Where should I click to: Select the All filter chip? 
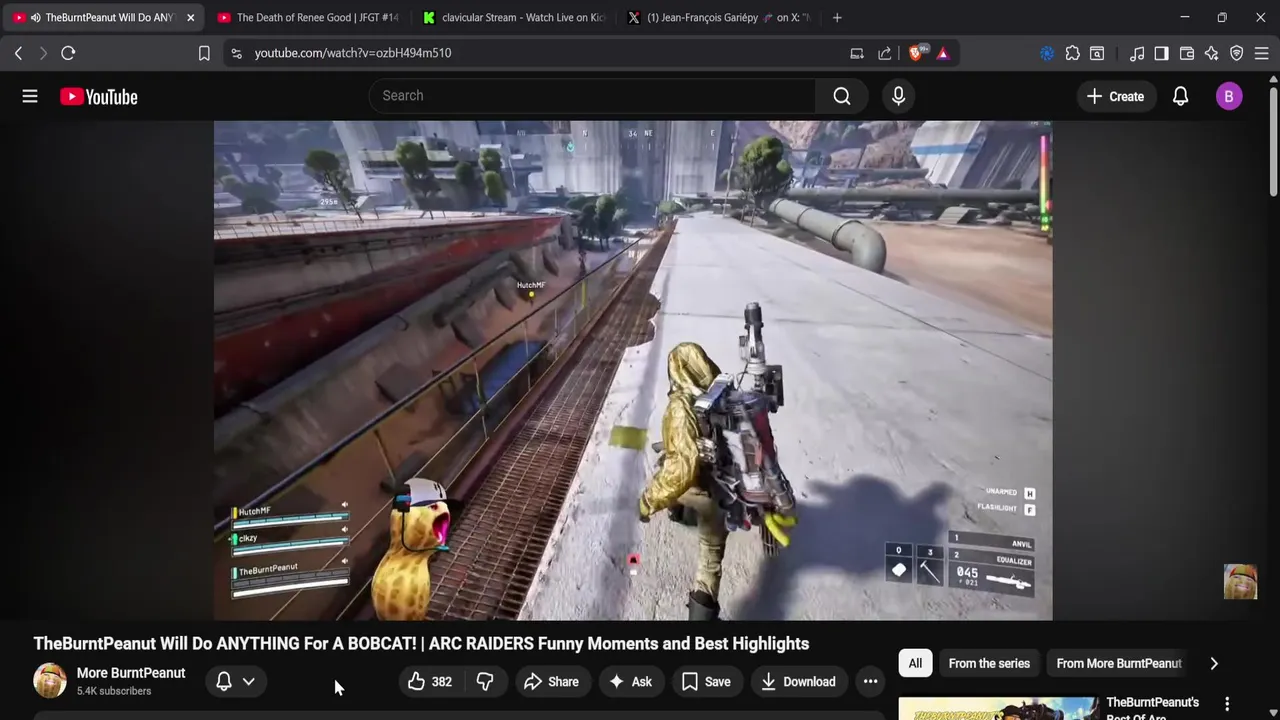pos(915,663)
